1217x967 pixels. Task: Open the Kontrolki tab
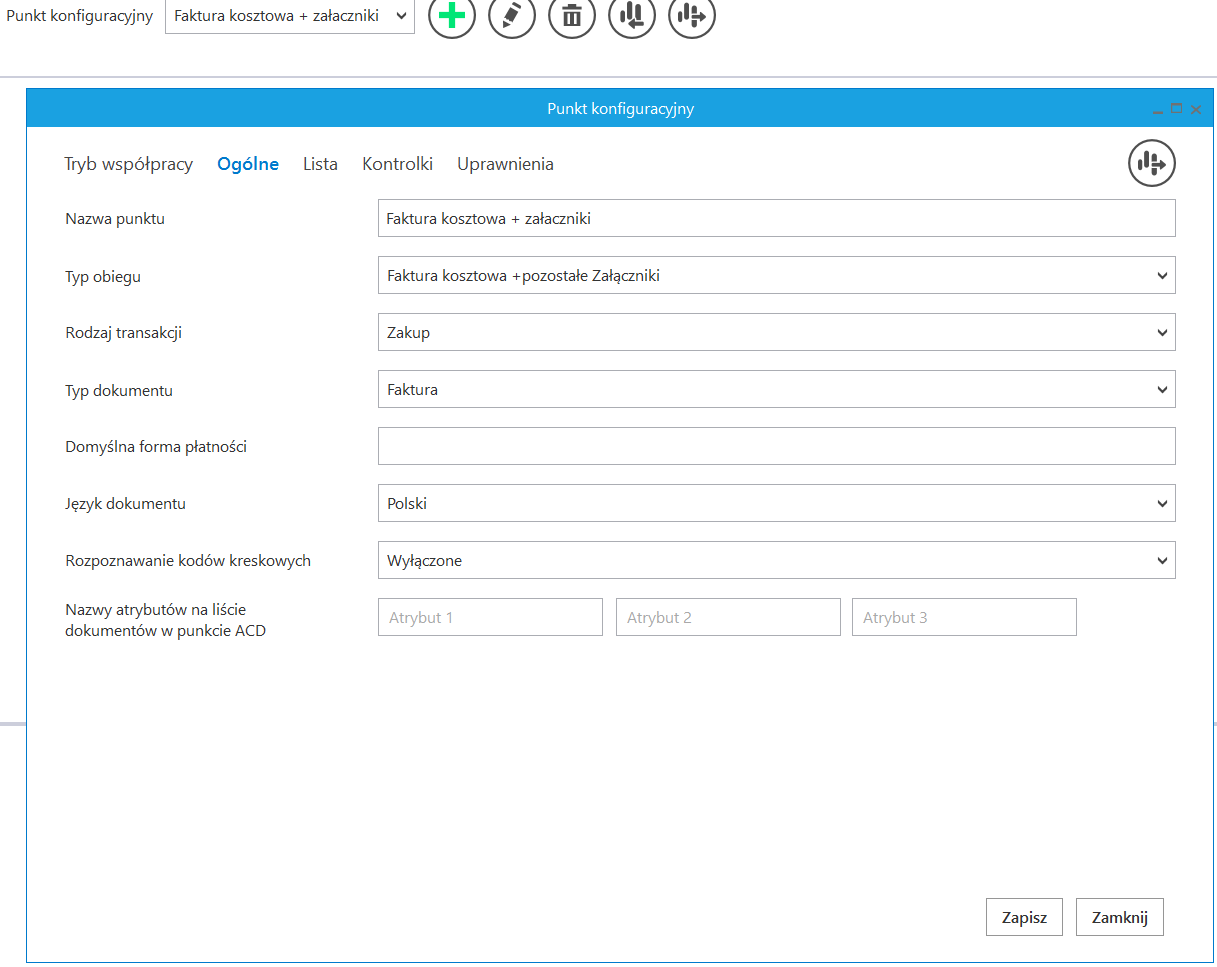tap(397, 164)
